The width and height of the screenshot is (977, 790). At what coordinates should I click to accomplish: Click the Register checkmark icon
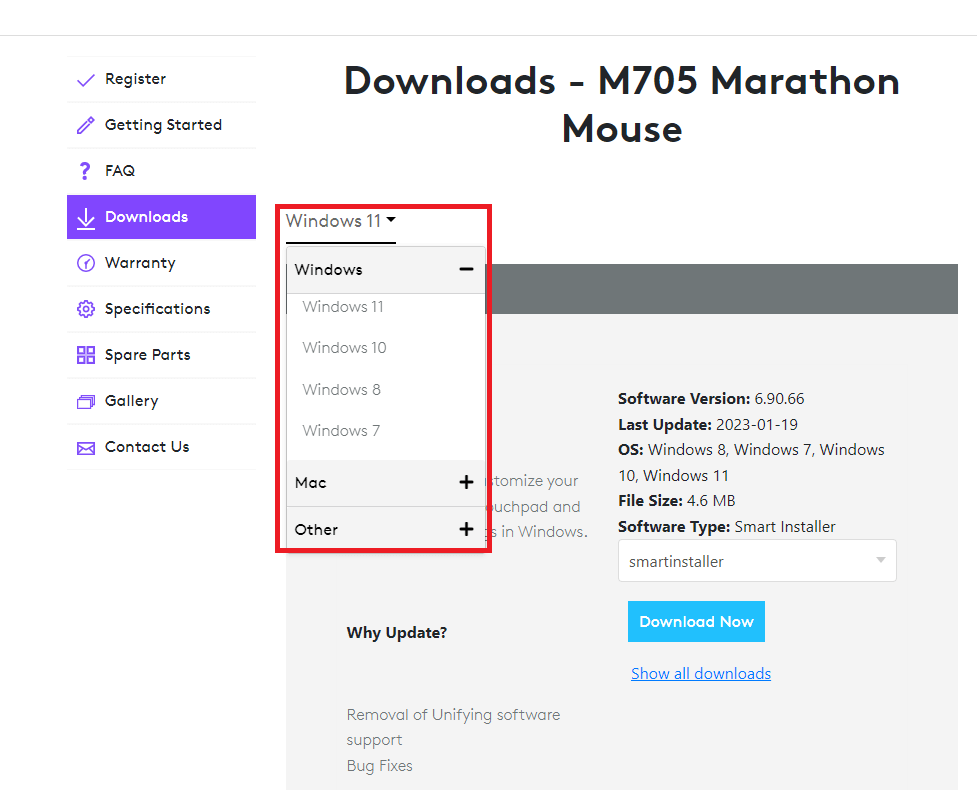86,80
